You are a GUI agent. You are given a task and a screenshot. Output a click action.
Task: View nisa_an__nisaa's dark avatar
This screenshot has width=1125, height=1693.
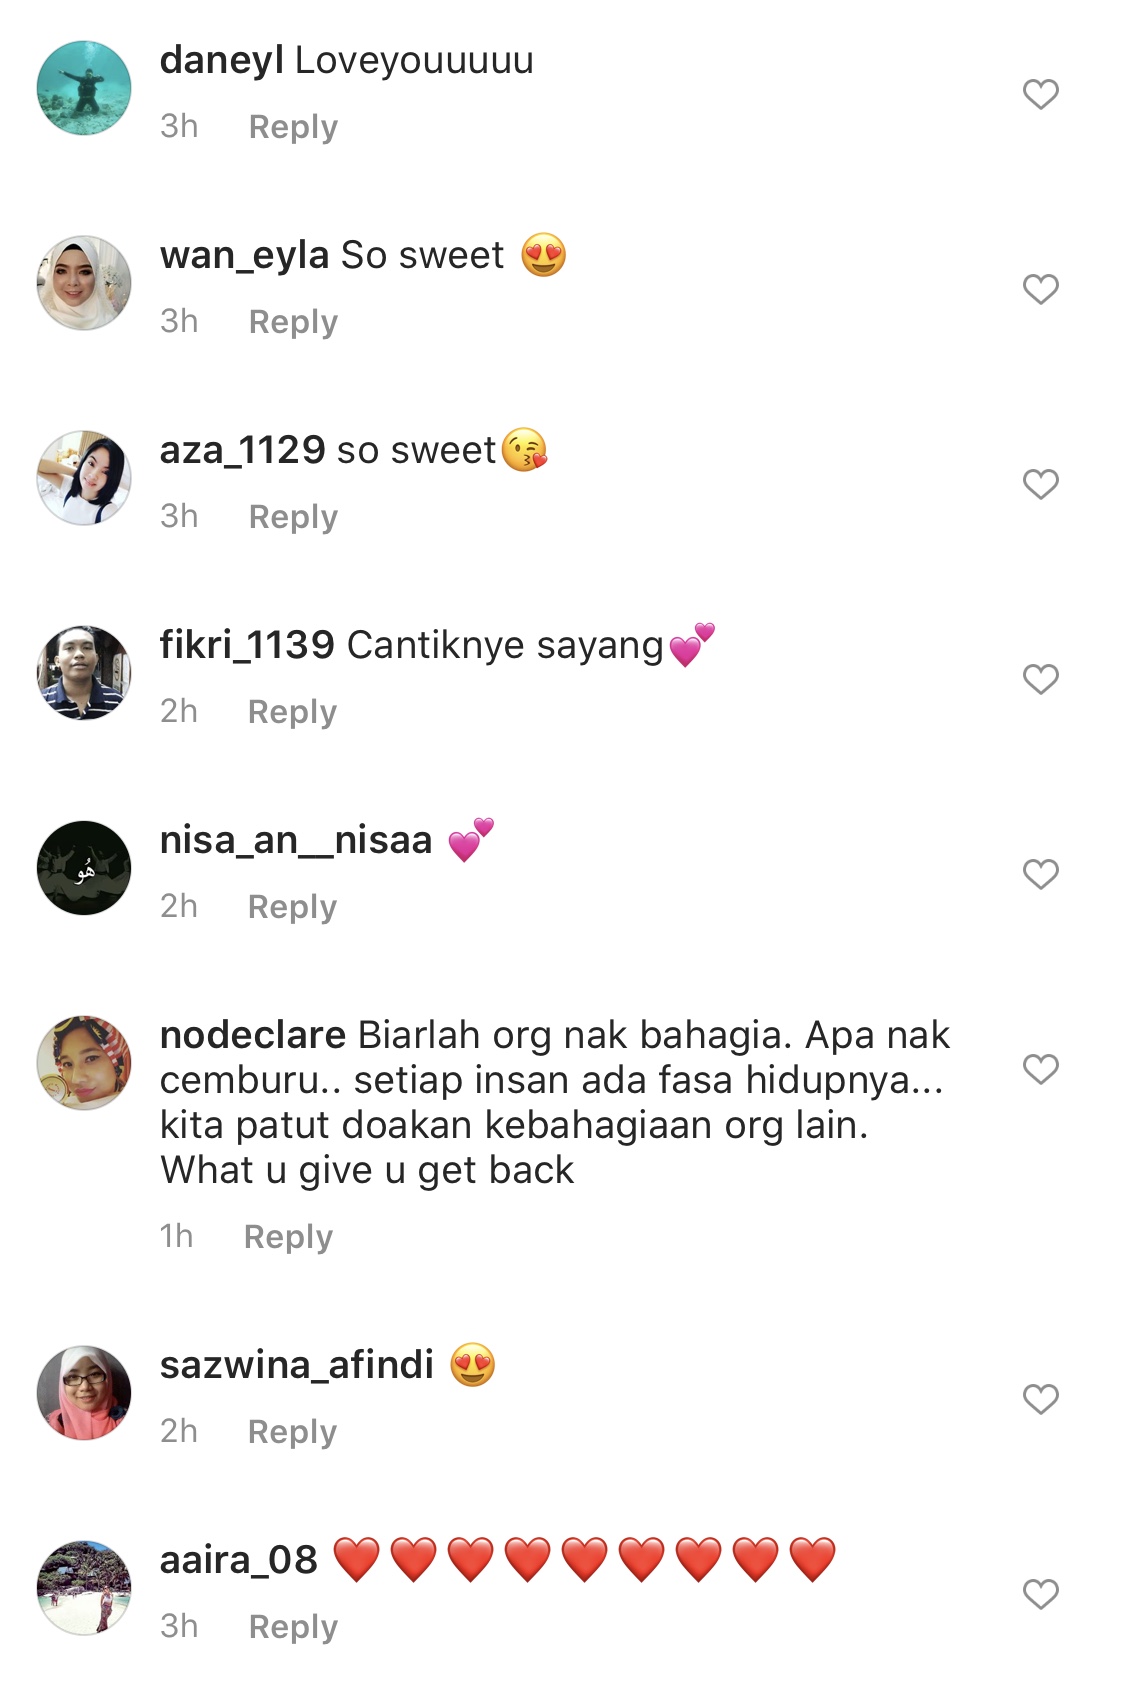coord(84,868)
